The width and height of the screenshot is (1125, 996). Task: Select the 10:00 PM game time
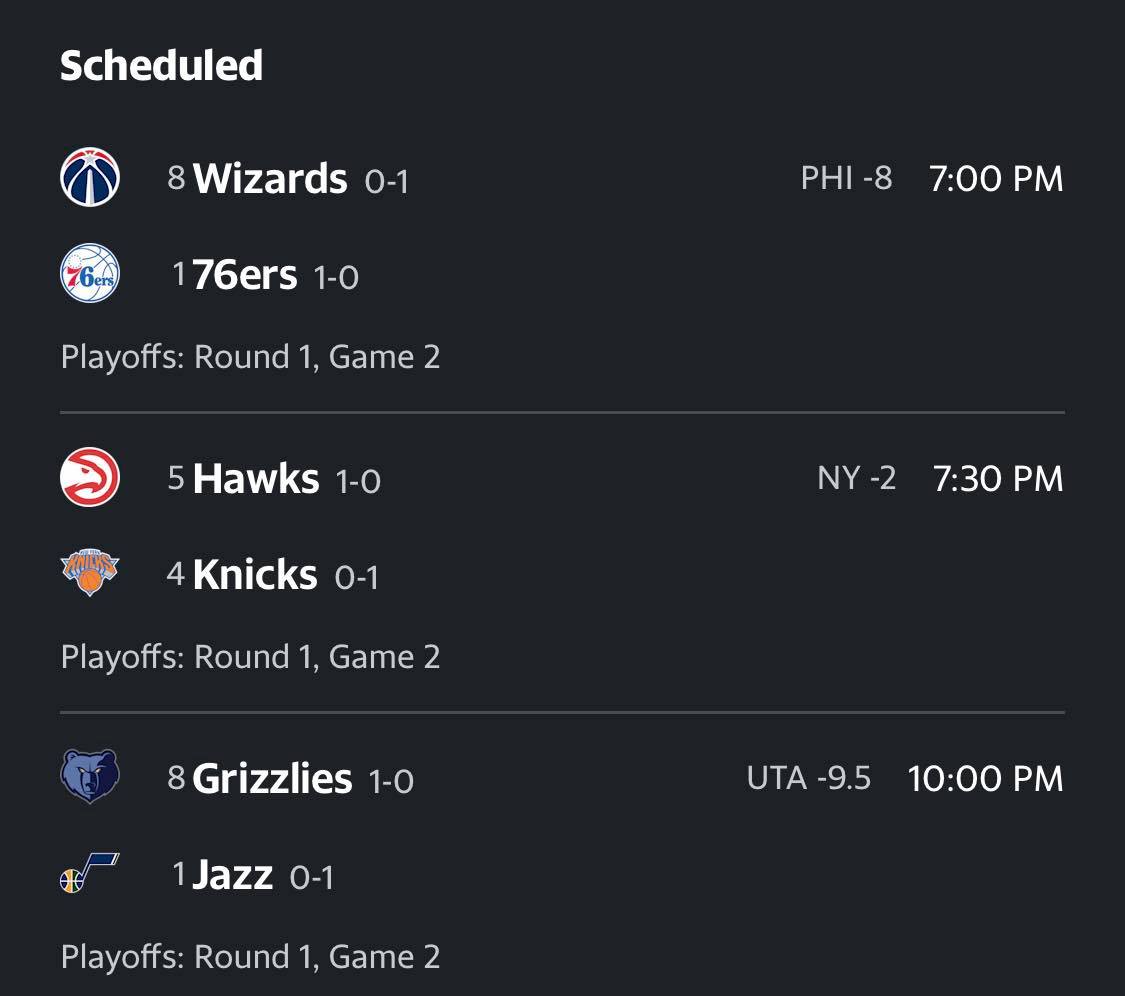pos(985,779)
